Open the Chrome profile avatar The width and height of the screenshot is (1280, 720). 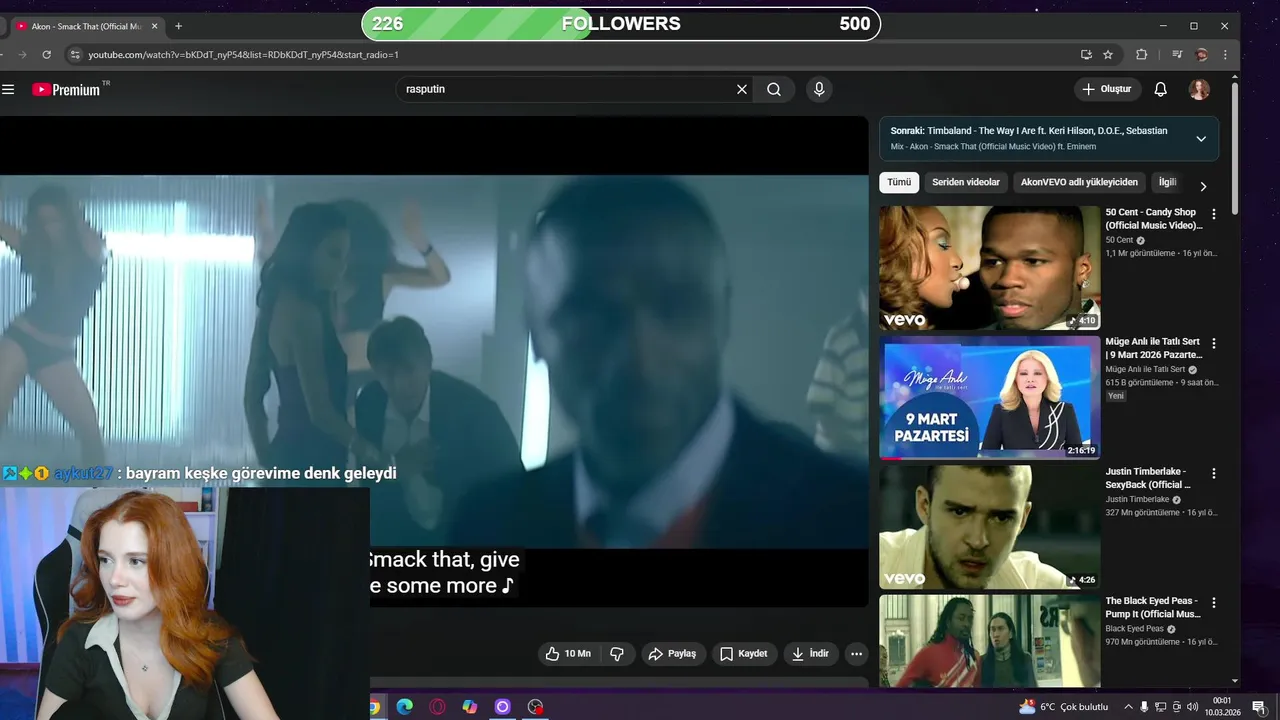tap(1201, 55)
